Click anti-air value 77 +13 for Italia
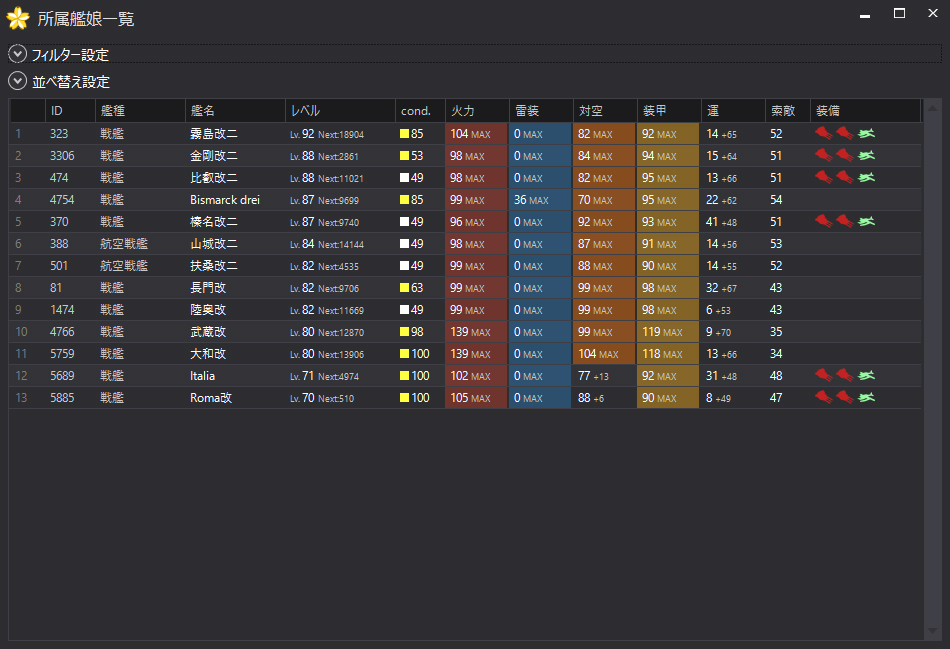950x649 pixels. click(x=593, y=376)
